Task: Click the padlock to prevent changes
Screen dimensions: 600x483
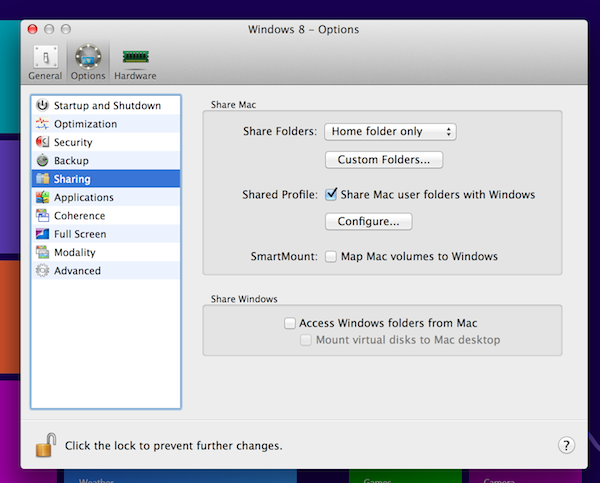Action: [x=46, y=445]
